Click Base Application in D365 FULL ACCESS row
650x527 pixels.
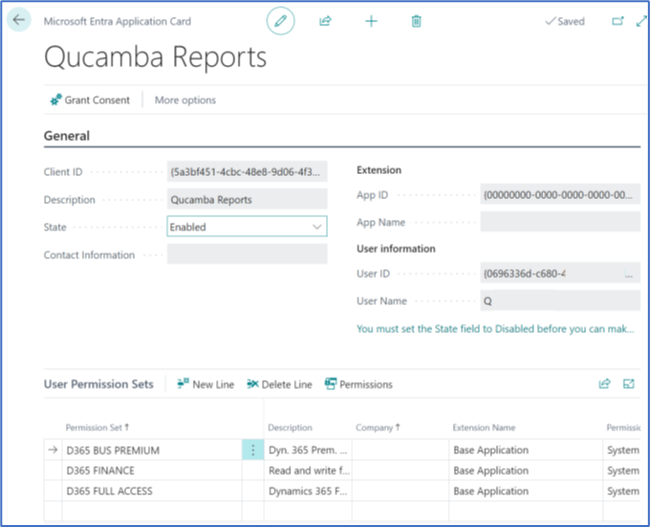click(526, 491)
